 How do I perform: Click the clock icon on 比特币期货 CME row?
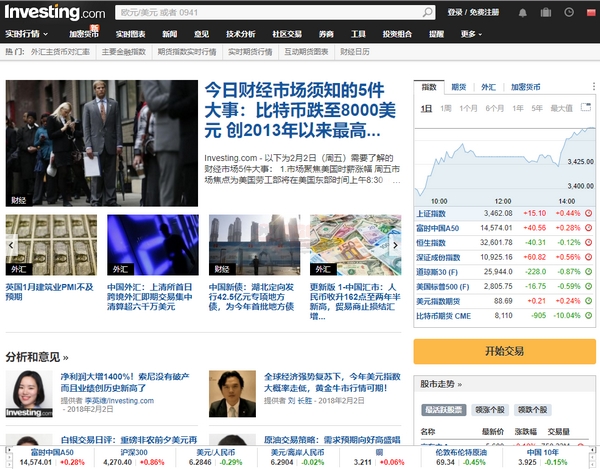tap(589, 316)
